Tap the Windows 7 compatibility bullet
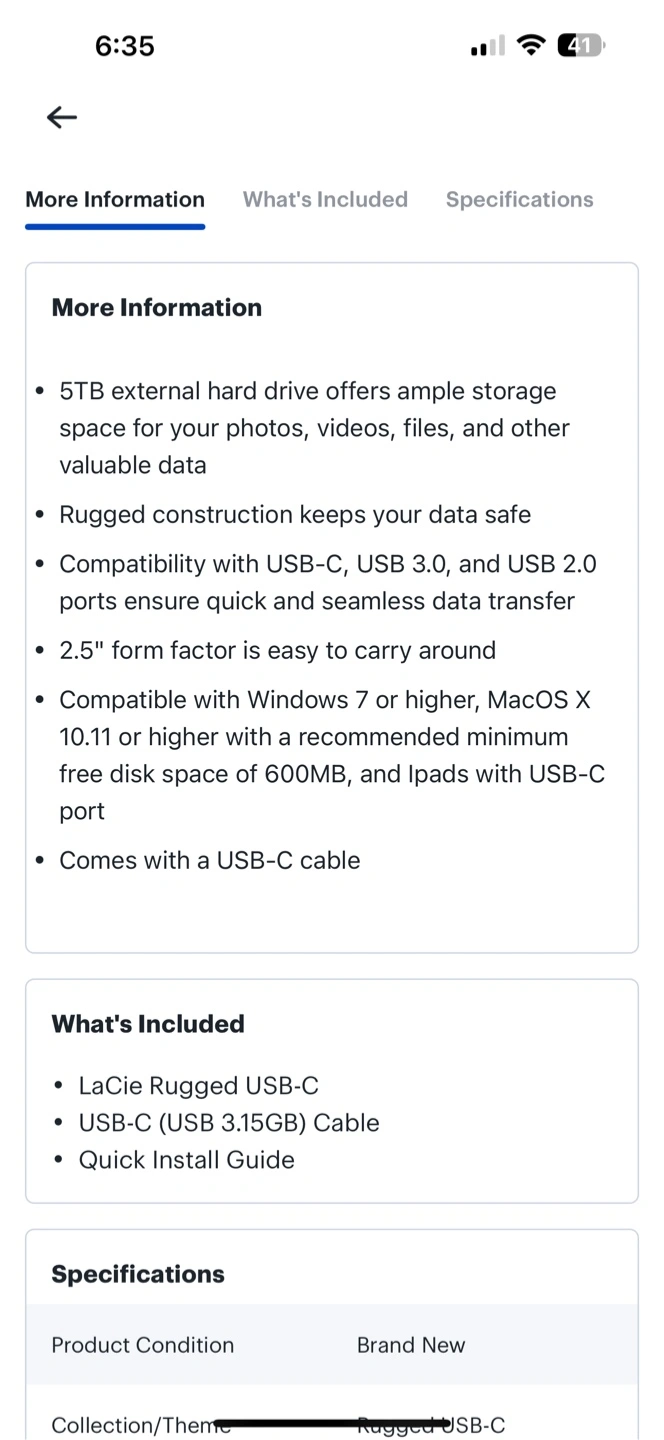The image size is (664, 1440). pyautogui.click(x=332, y=755)
